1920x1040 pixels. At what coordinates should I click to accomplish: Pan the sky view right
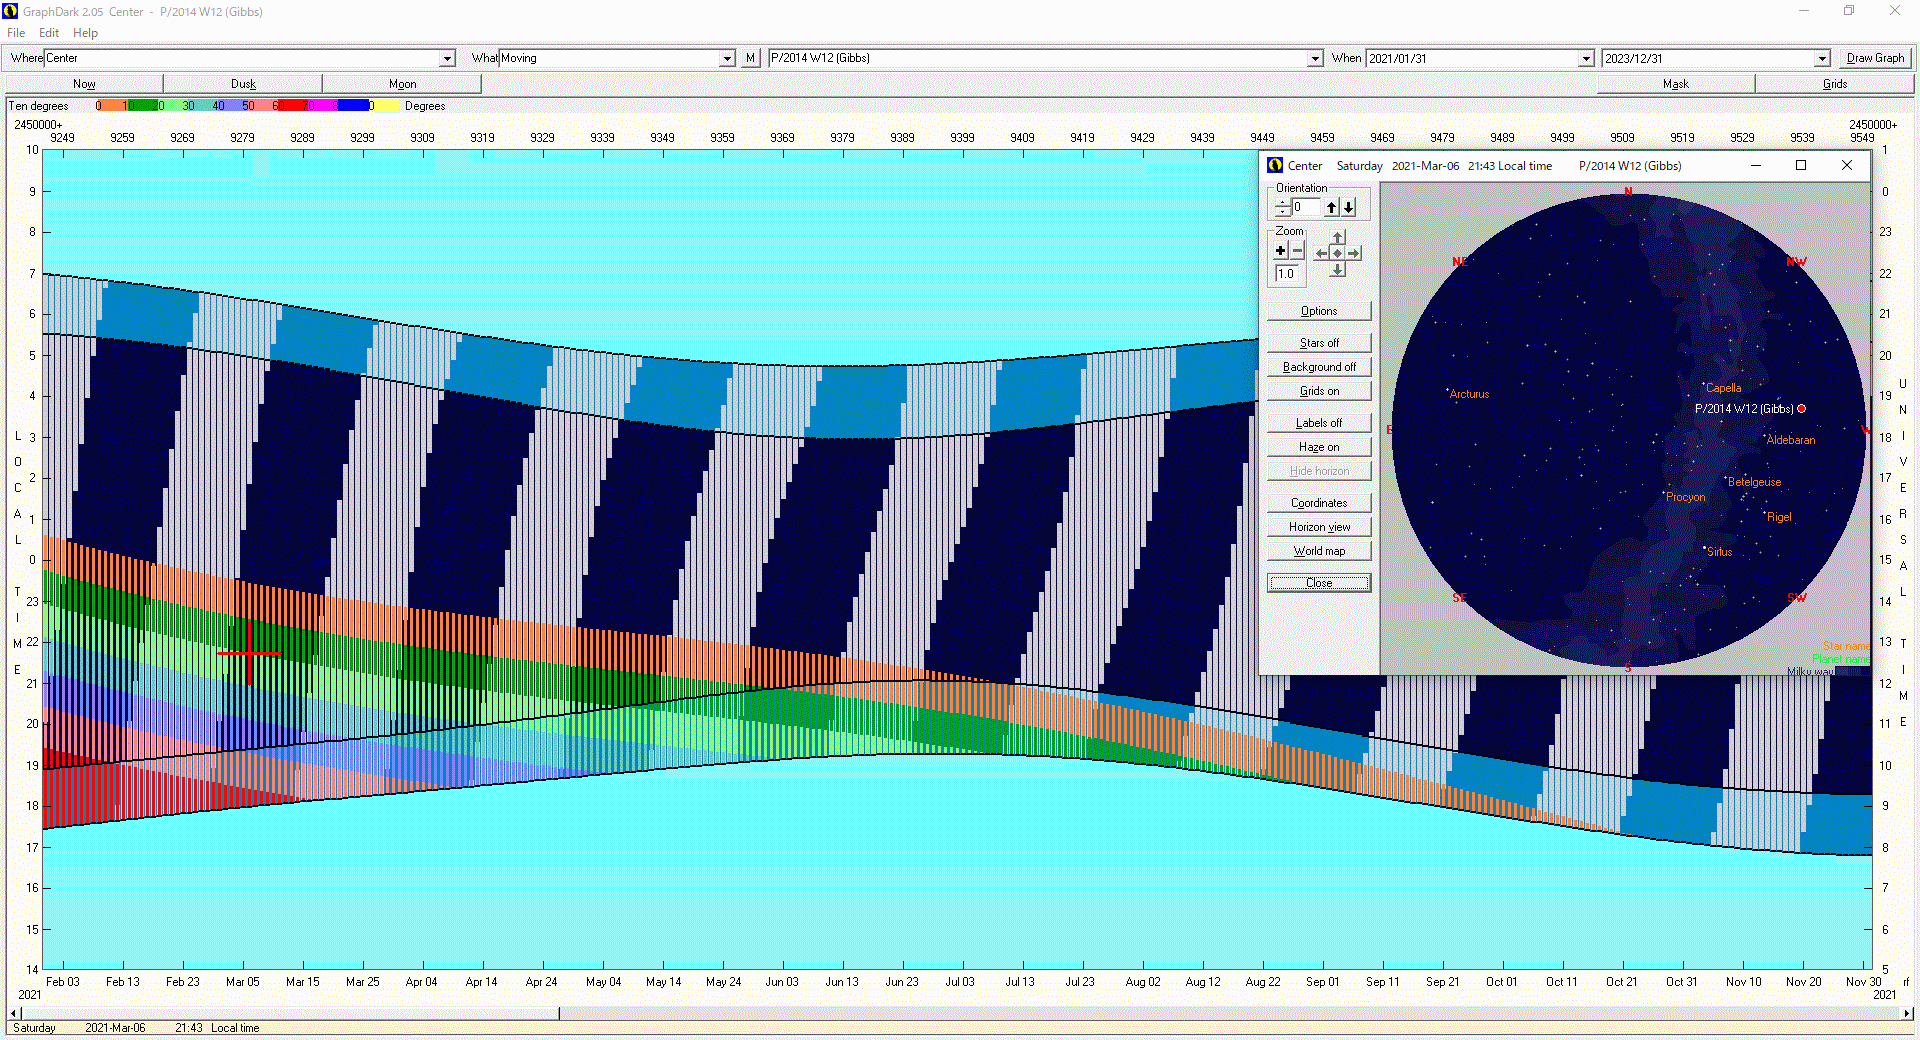[x=1353, y=253]
